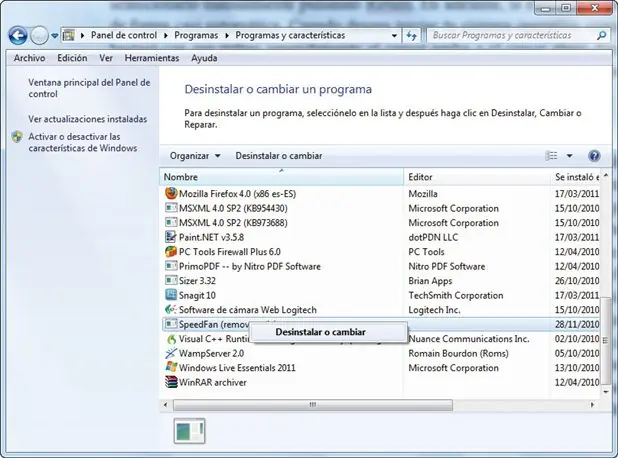Click the Control Panel icon in address bar
The height and width of the screenshot is (458, 618).
coord(69,35)
